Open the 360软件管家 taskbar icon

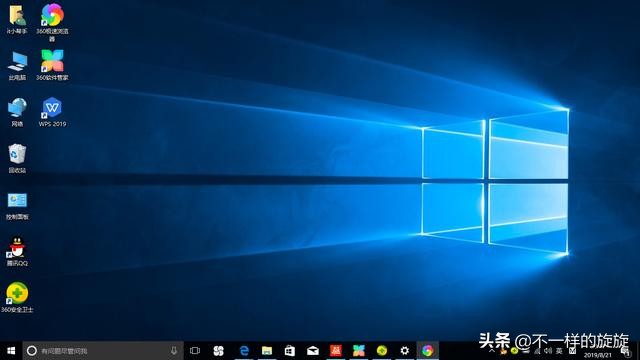click(359, 351)
